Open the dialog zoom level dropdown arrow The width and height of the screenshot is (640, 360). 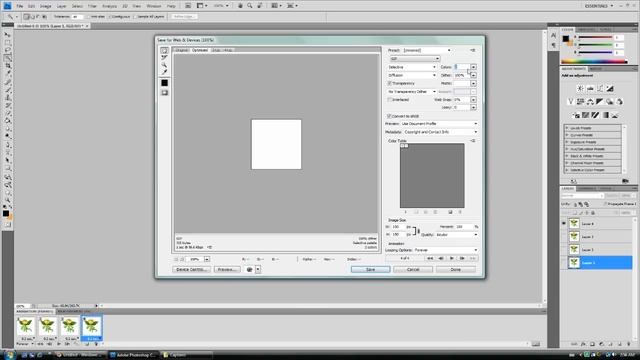(x=207, y=259)
